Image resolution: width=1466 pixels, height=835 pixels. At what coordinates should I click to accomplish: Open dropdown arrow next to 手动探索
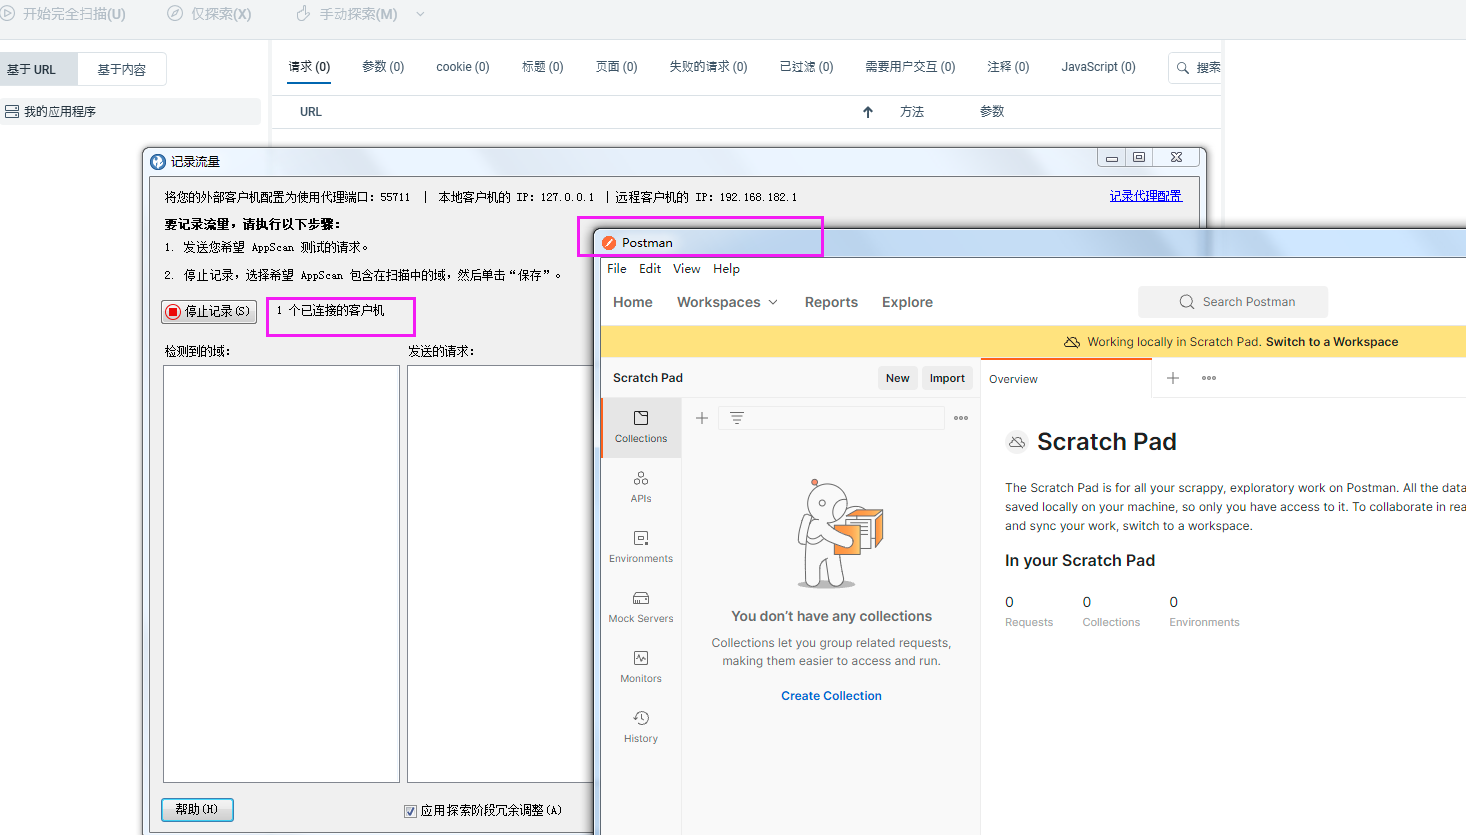pyautogui.click(x=420, y=14)
